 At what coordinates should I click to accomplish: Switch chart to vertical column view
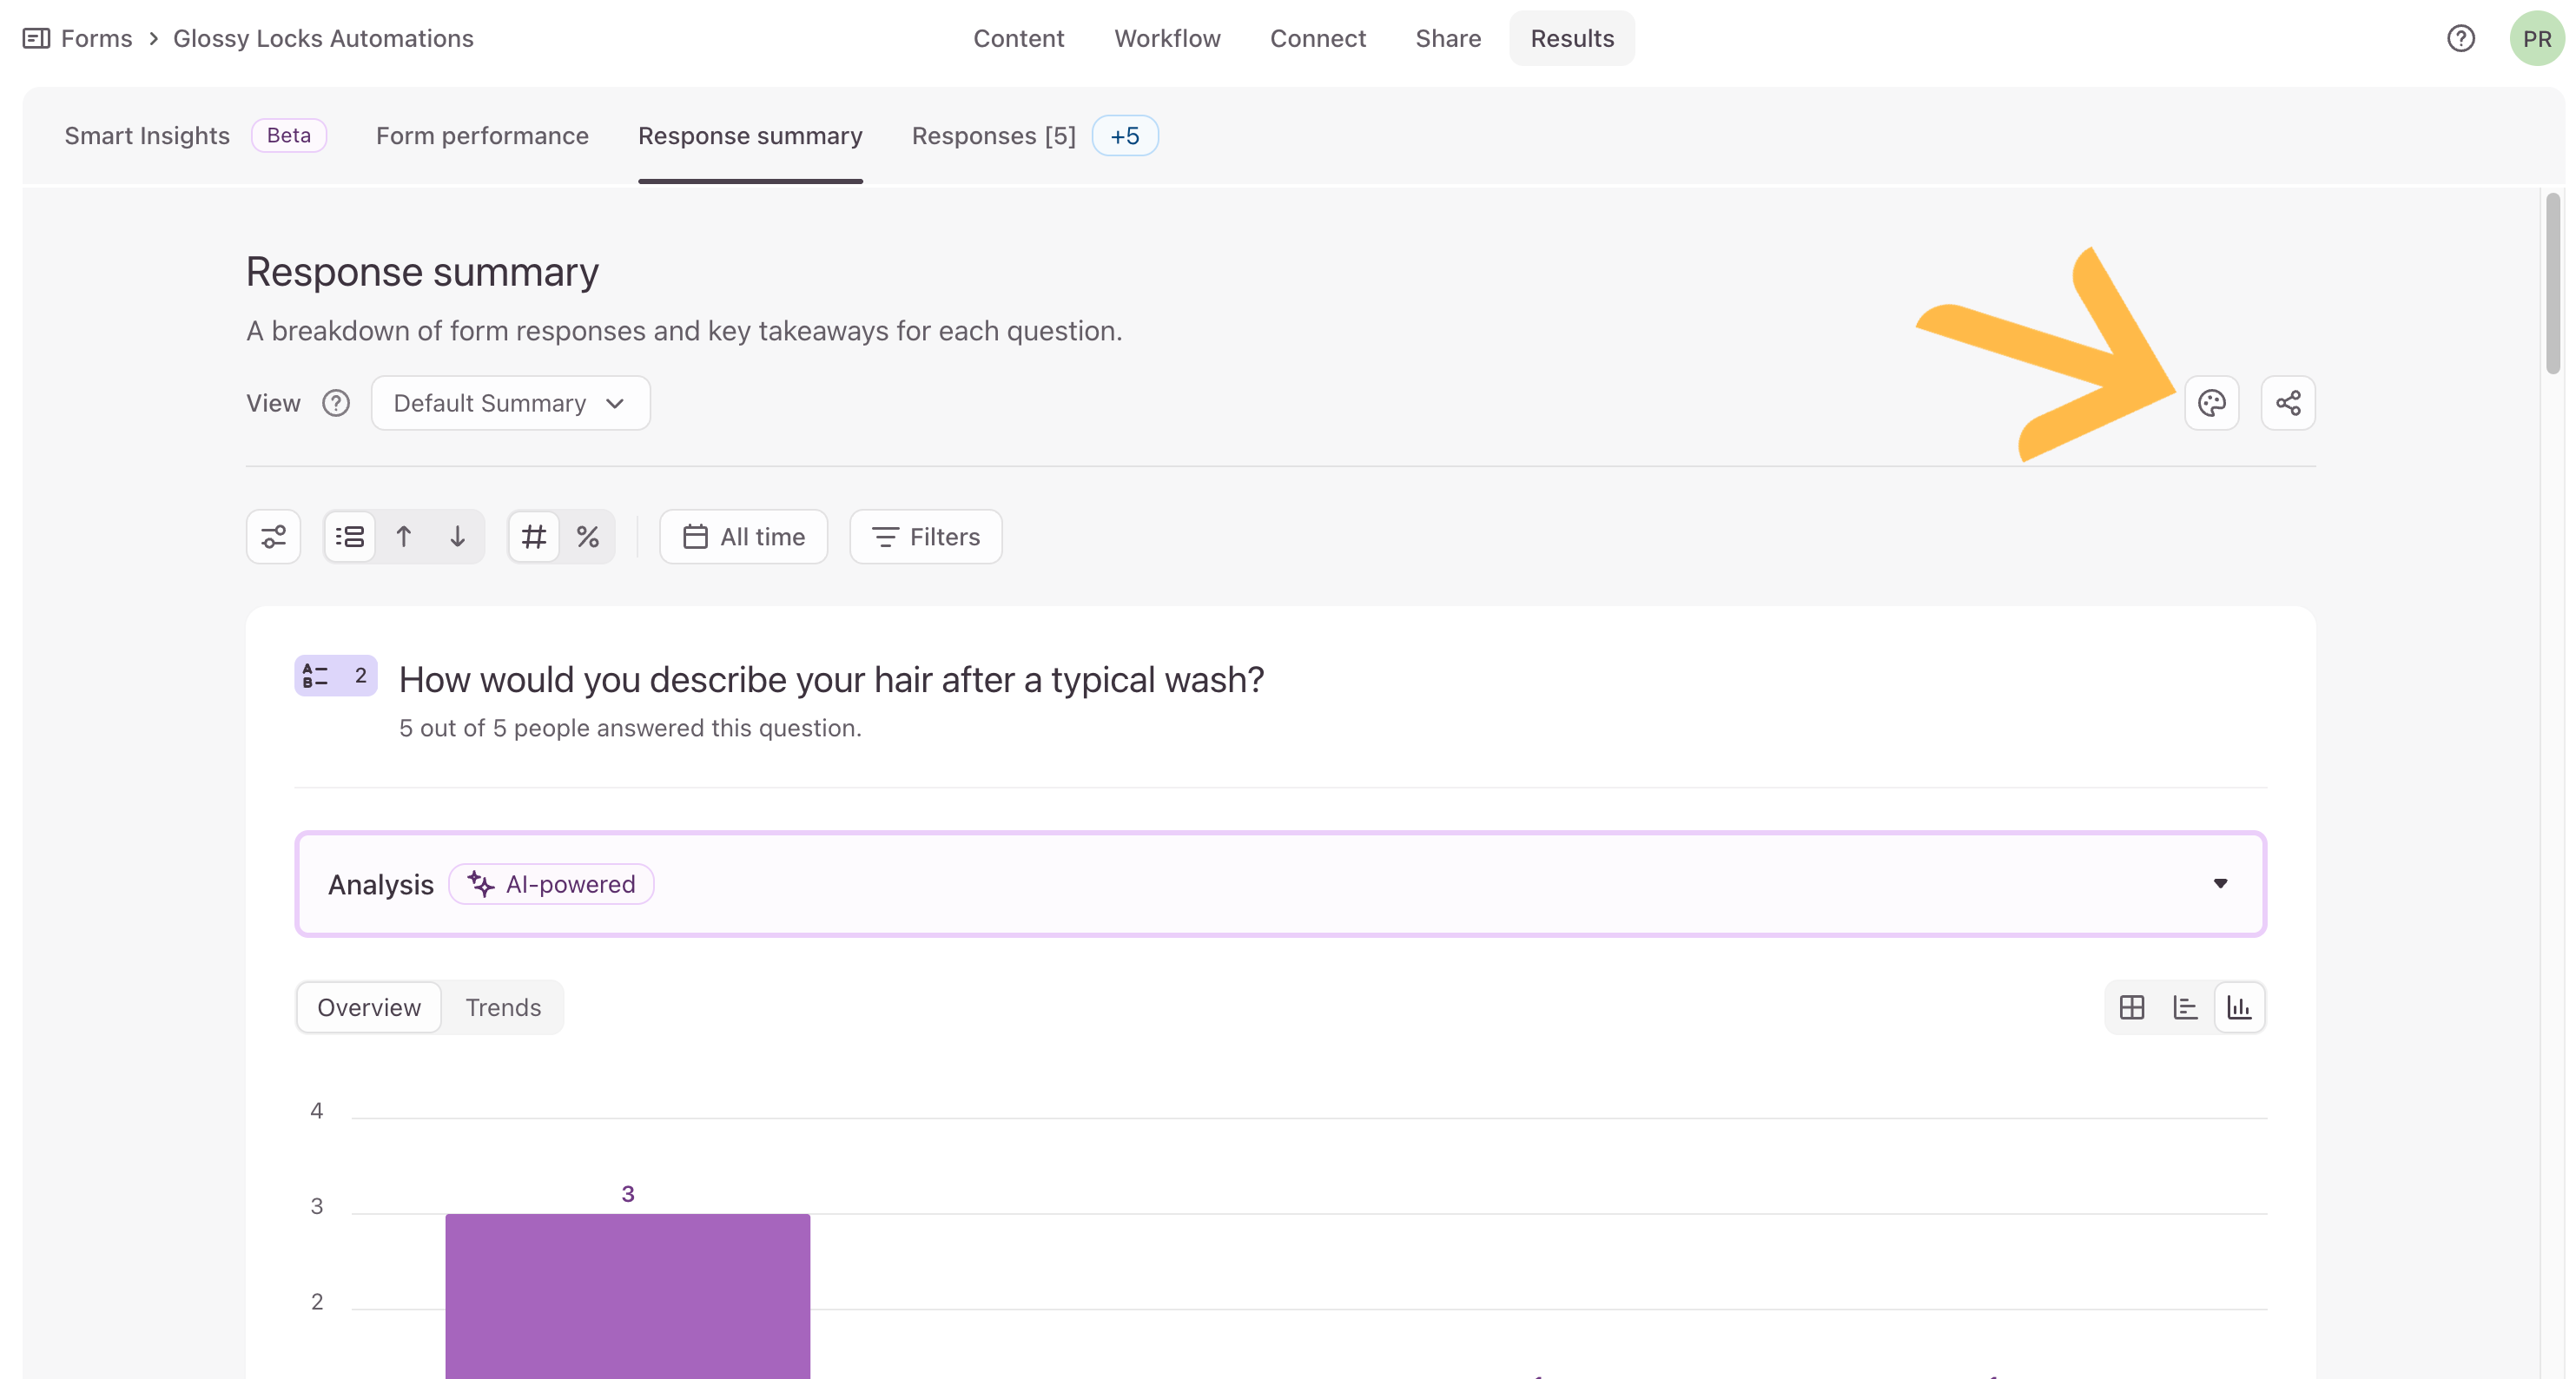pyautogui.click(x=2239, y=1007)
